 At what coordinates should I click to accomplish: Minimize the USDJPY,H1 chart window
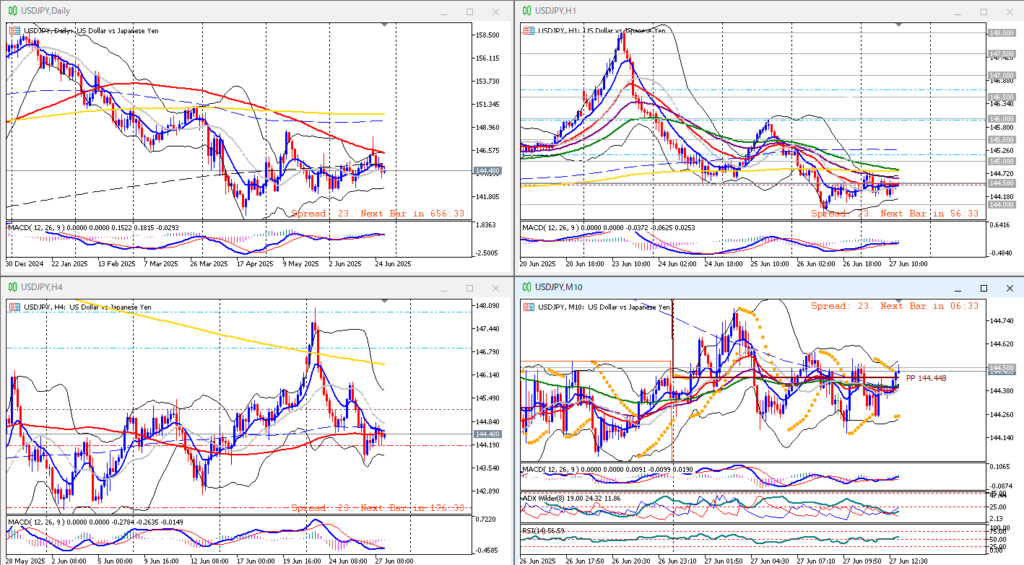pyautogui.click(x=958, y=12)
